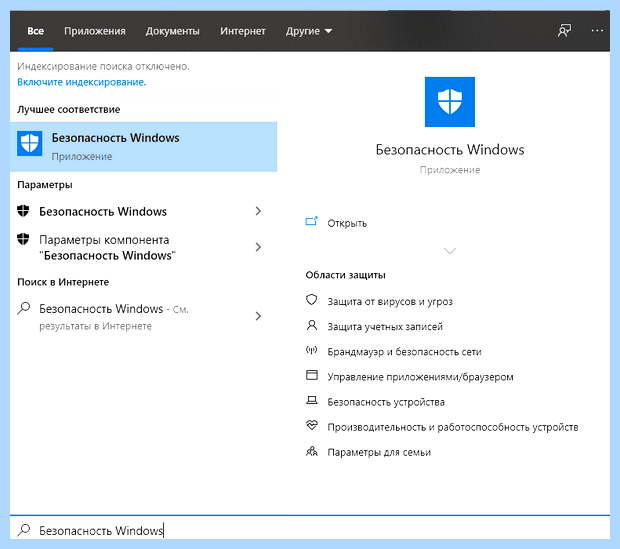This screenshot has height=549, width=620.
Task: Click the feedback person icon in the top bar
Action: tap(564, 31)
